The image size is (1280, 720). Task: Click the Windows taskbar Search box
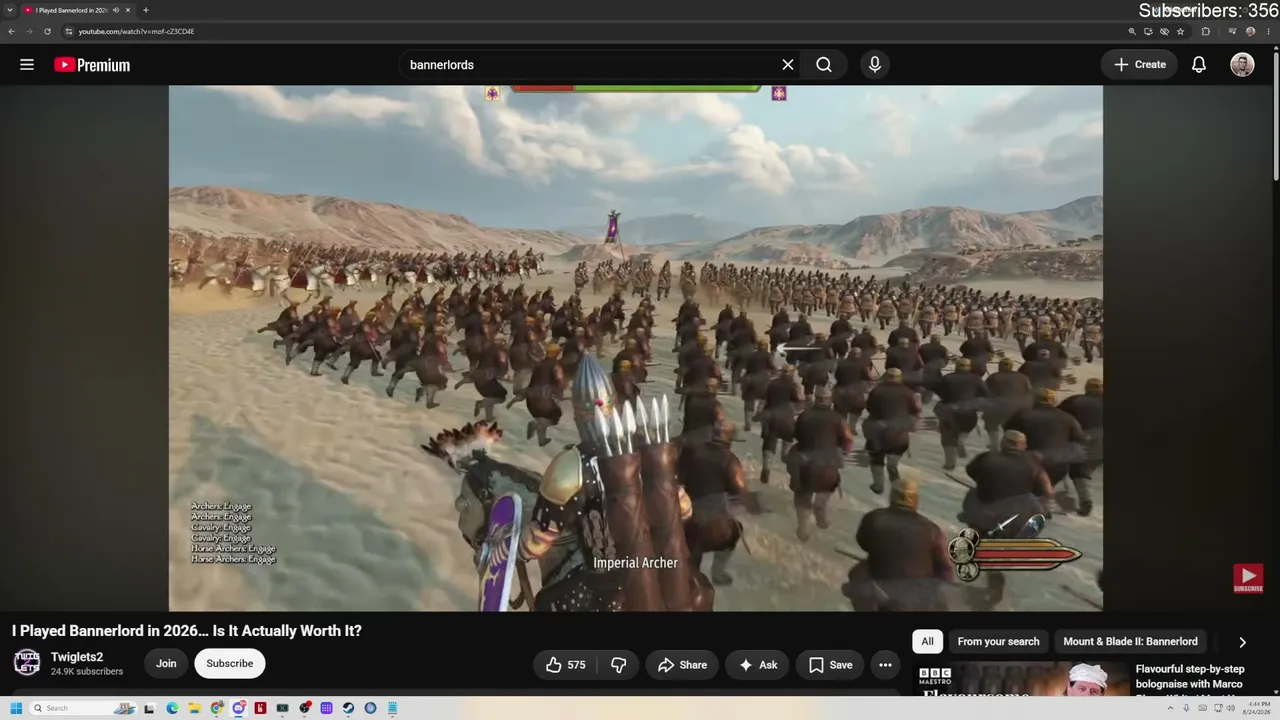(84, 708)
